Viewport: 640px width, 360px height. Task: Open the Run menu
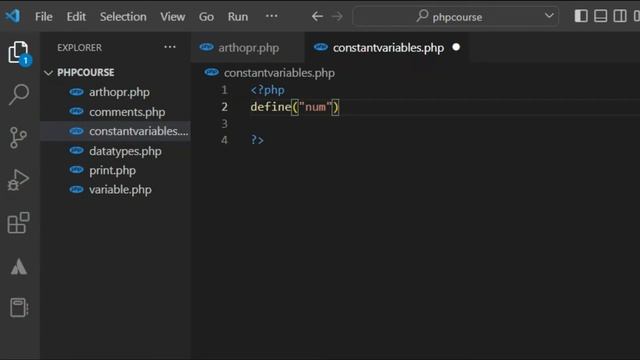pos(238,17)
